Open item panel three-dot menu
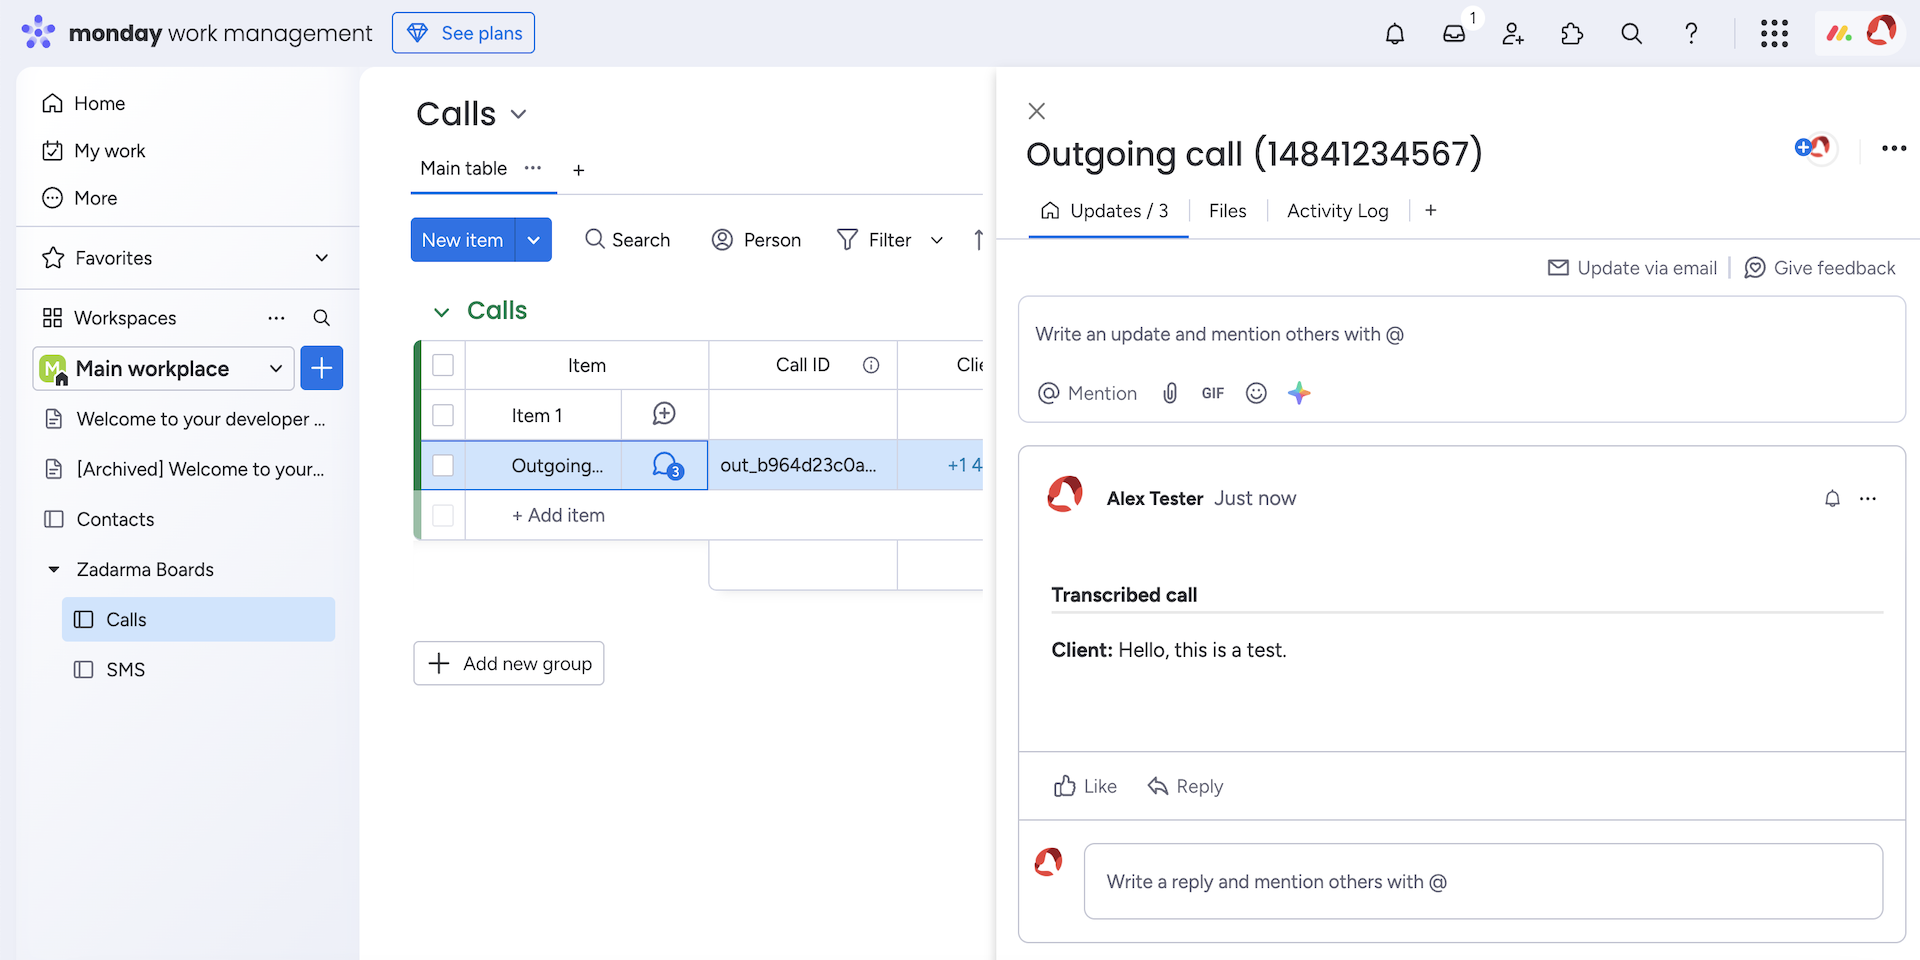This screenshot has width=1920, height=960. [1894, 149]
